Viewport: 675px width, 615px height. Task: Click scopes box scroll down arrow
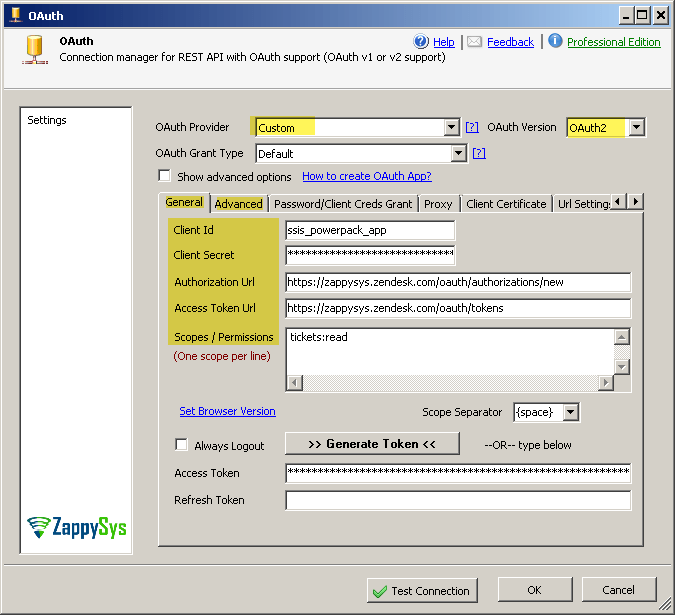[622, 367]
